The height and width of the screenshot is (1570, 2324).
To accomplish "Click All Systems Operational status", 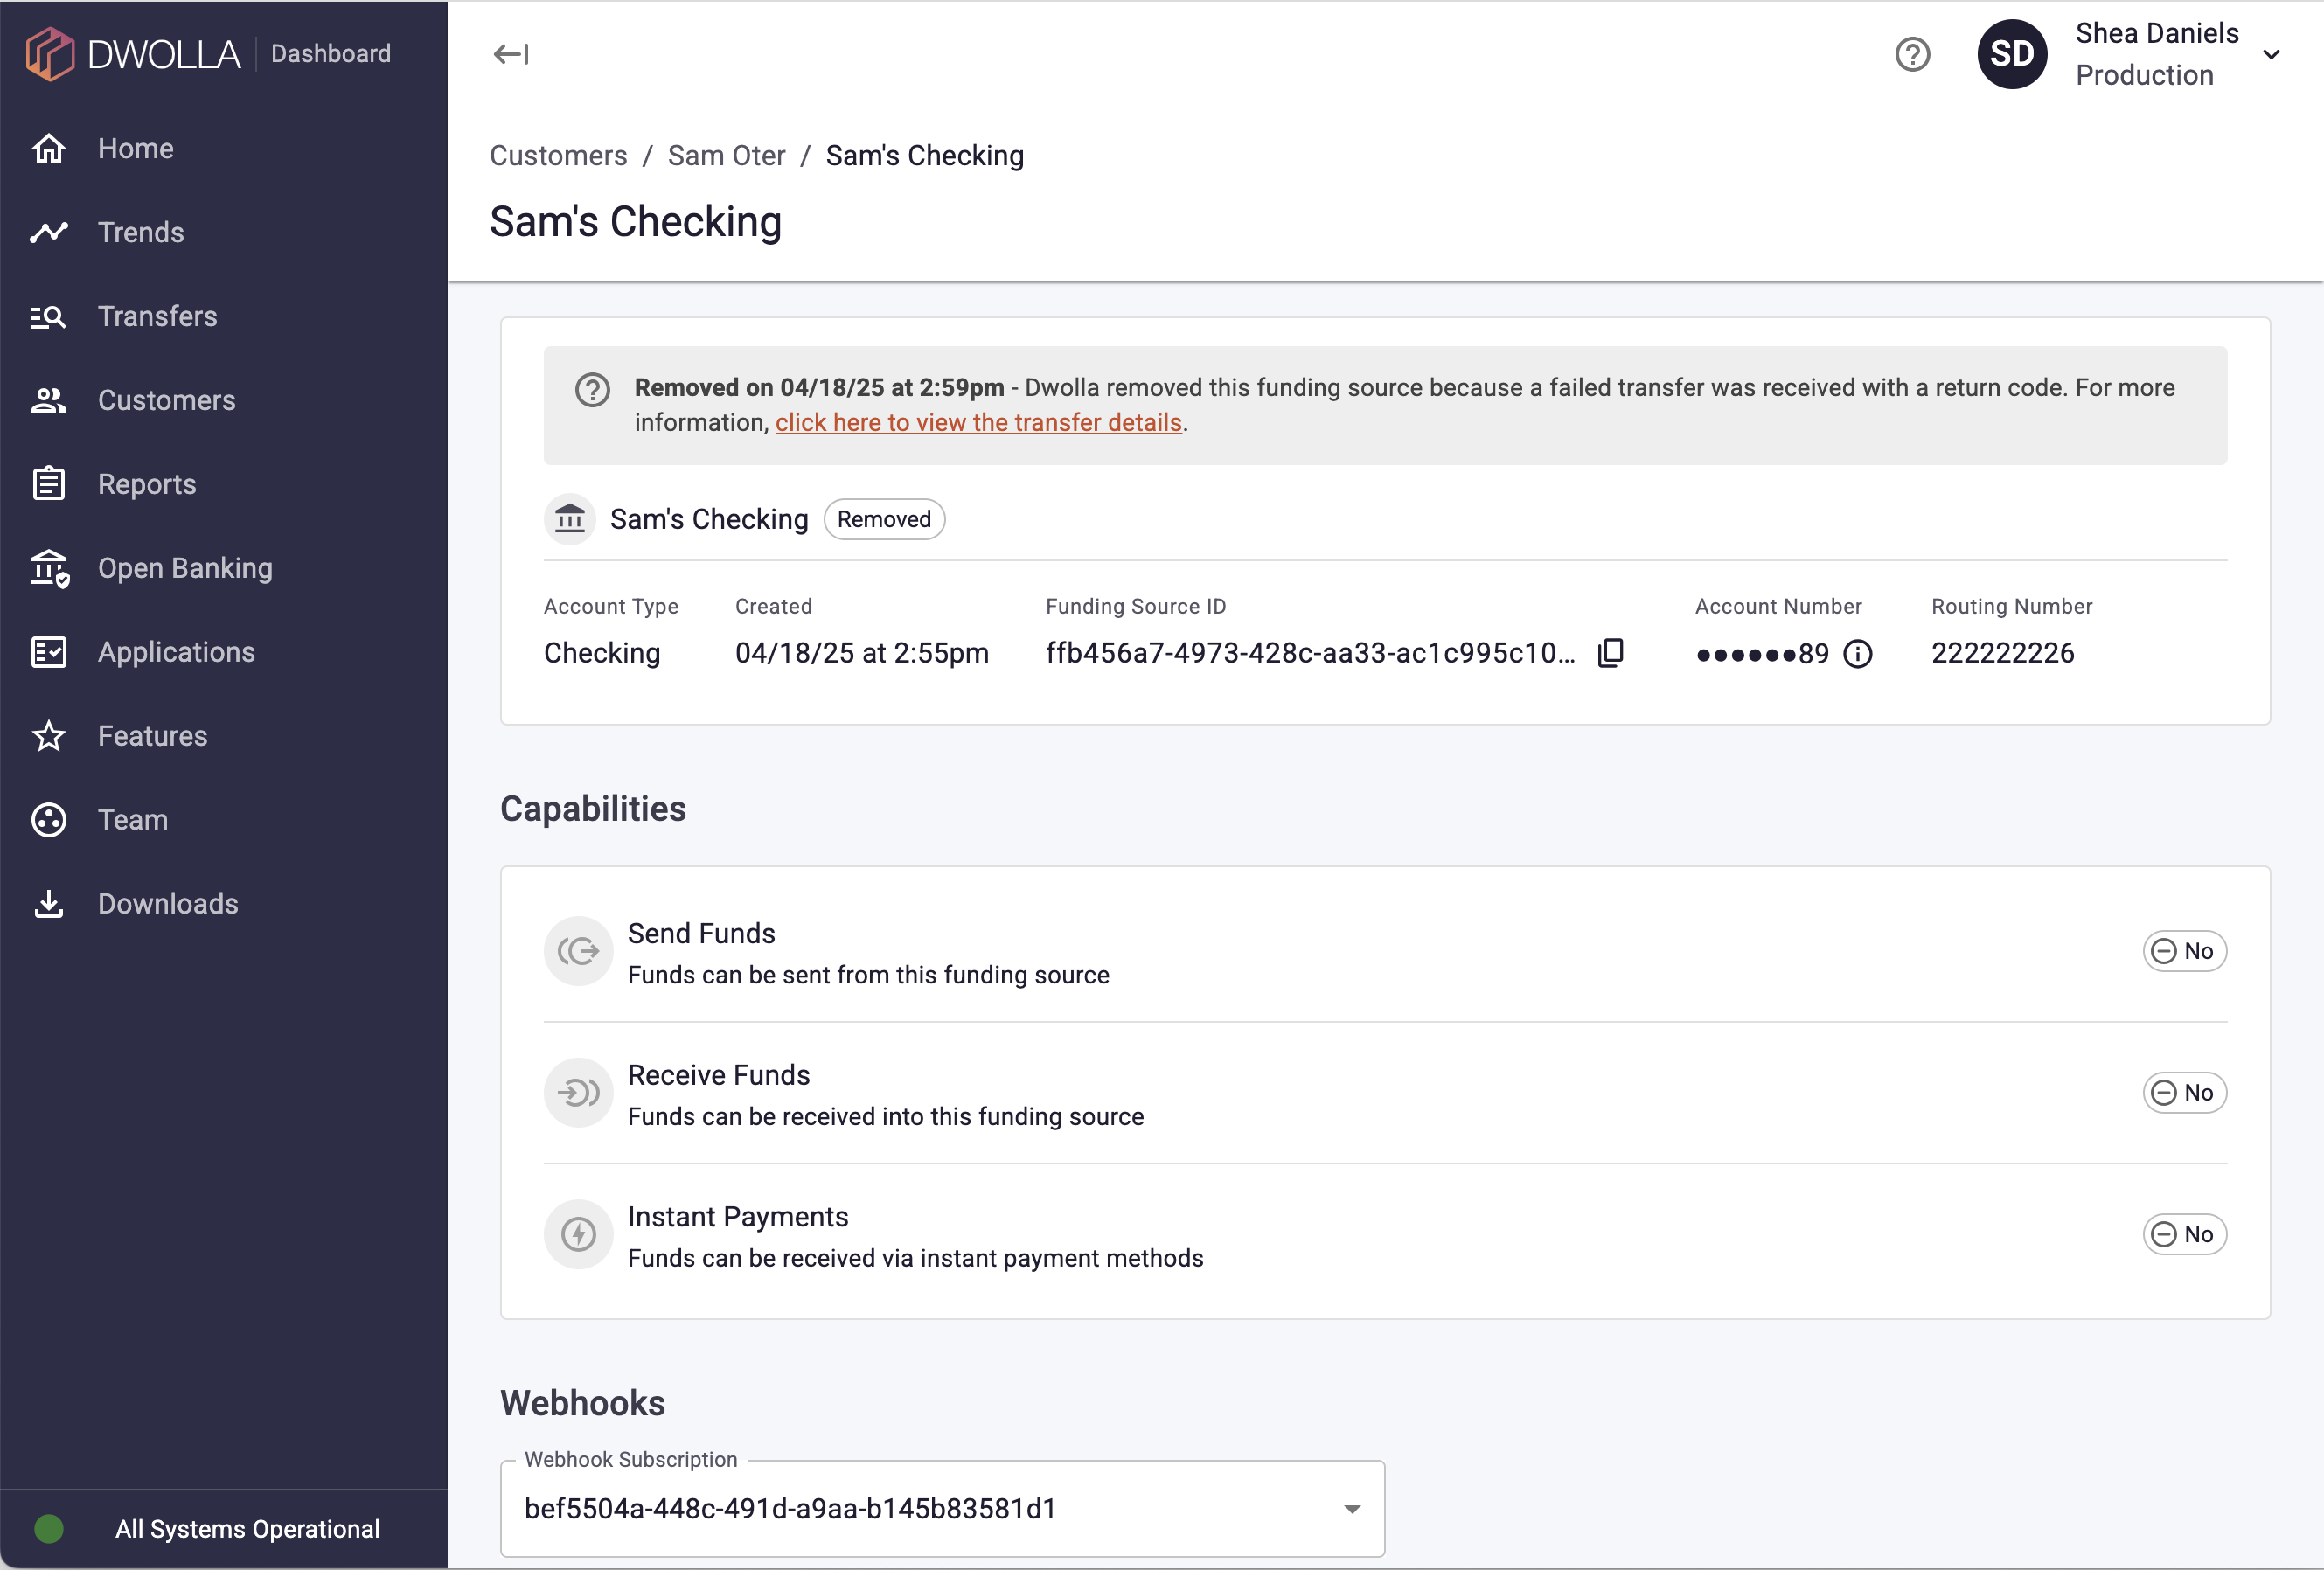I will click(247, 1529).
